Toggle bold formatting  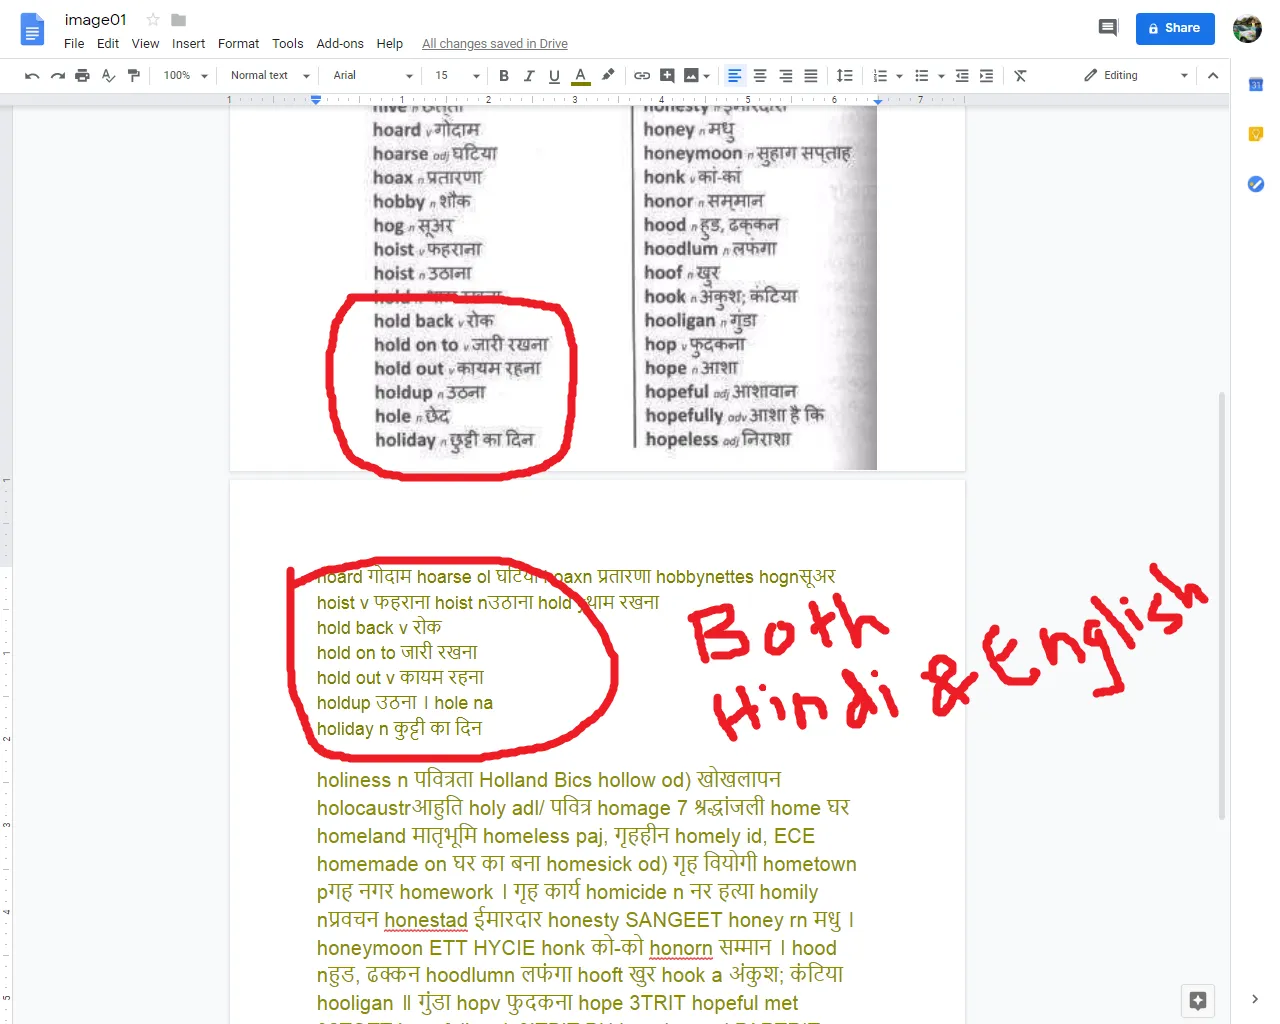click(x=504, y=76)
